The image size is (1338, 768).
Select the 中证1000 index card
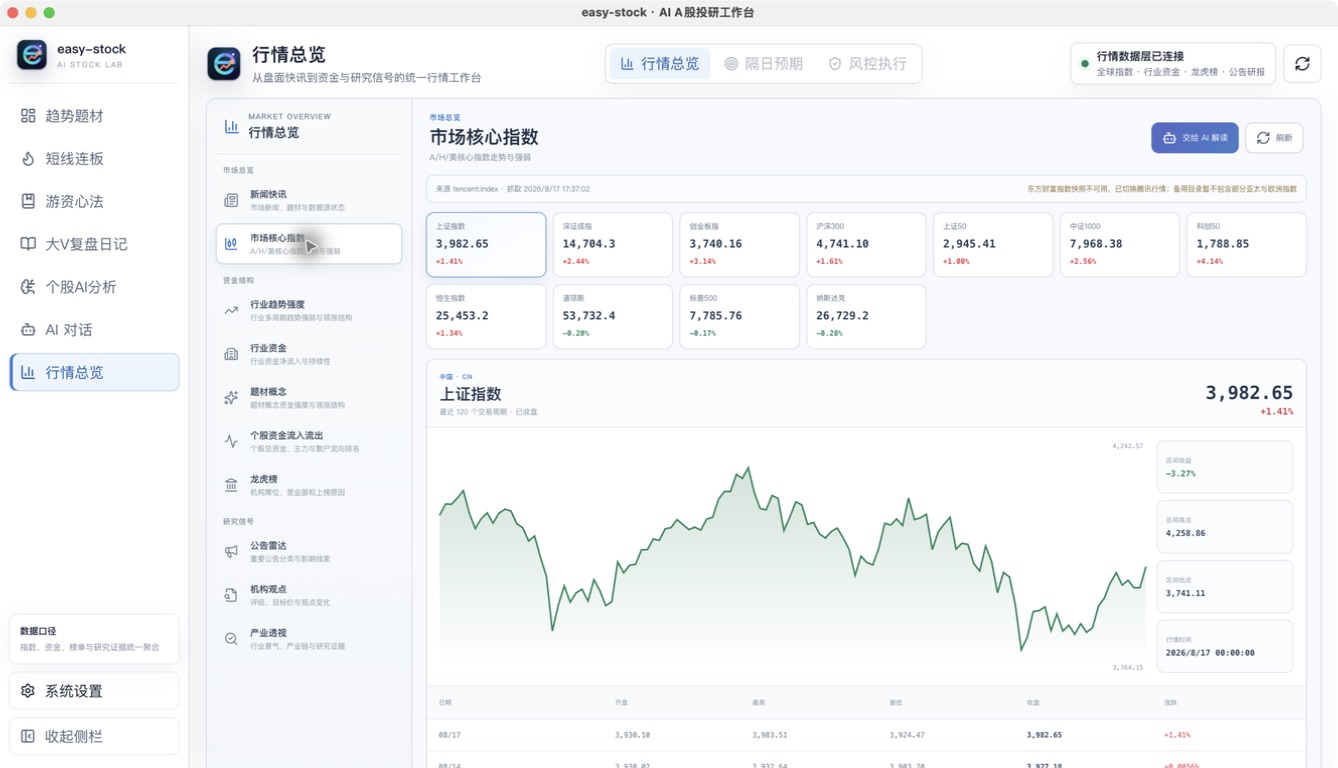coord(1120,244)
